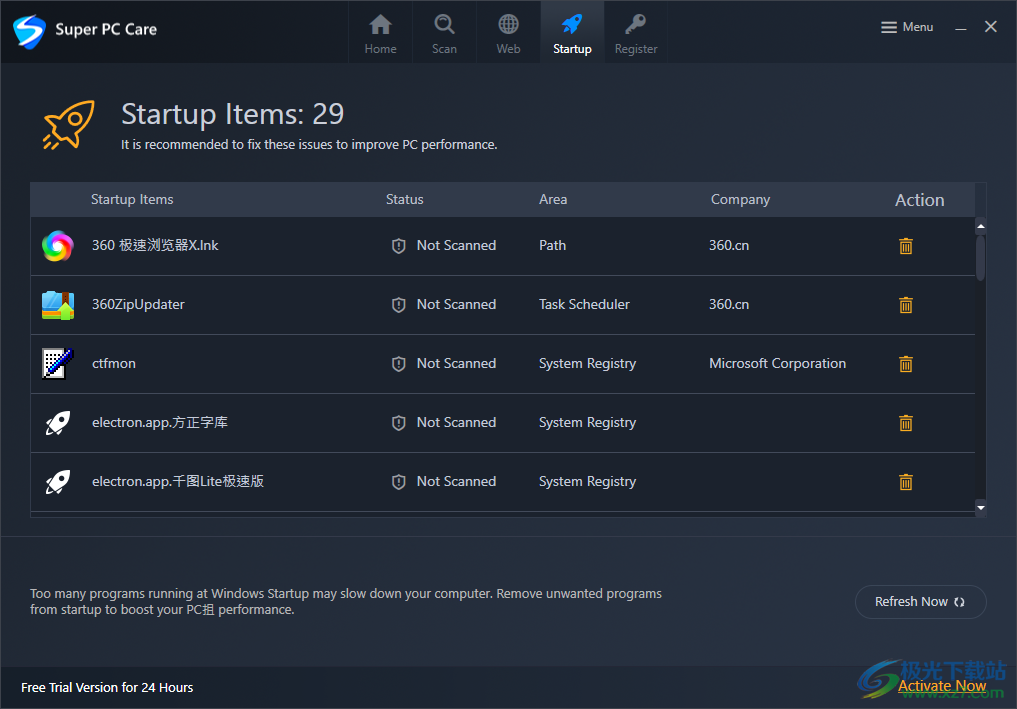Click rocket icon for electron.app.千图Lite极速版
Screen dimensions: 1017x709
58,482
